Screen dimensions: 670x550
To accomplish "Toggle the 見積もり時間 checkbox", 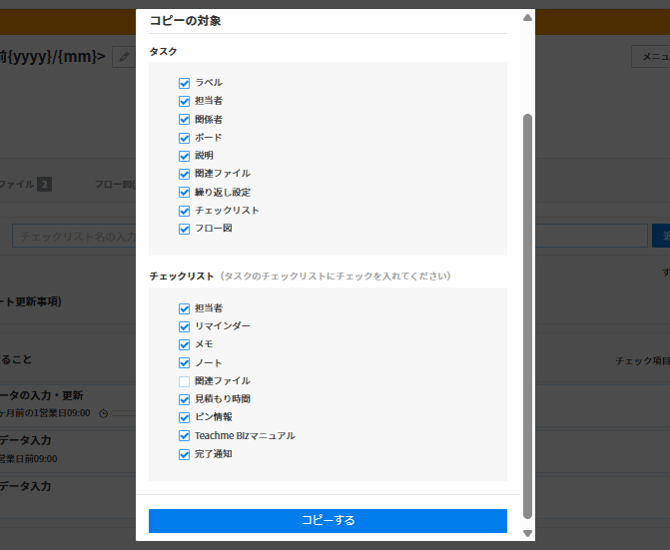I will pos(184,399).
